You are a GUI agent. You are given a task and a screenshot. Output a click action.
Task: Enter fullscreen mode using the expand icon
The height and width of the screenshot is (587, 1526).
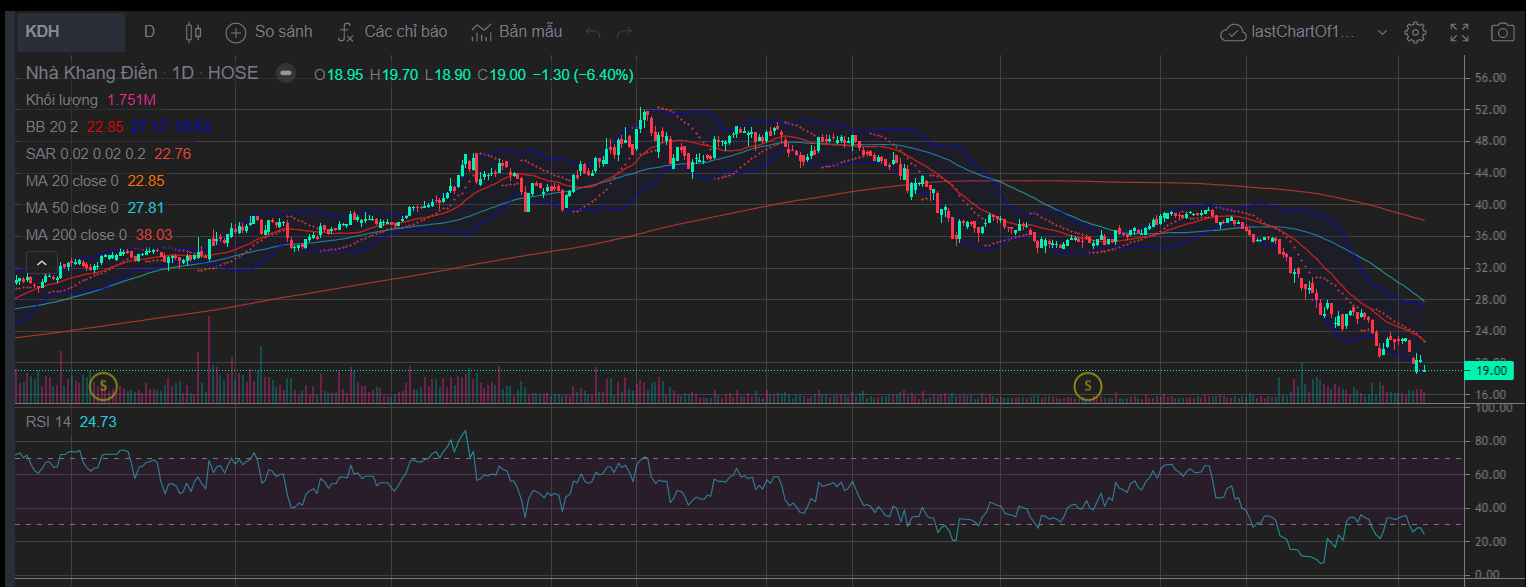tap(1459, 32)
